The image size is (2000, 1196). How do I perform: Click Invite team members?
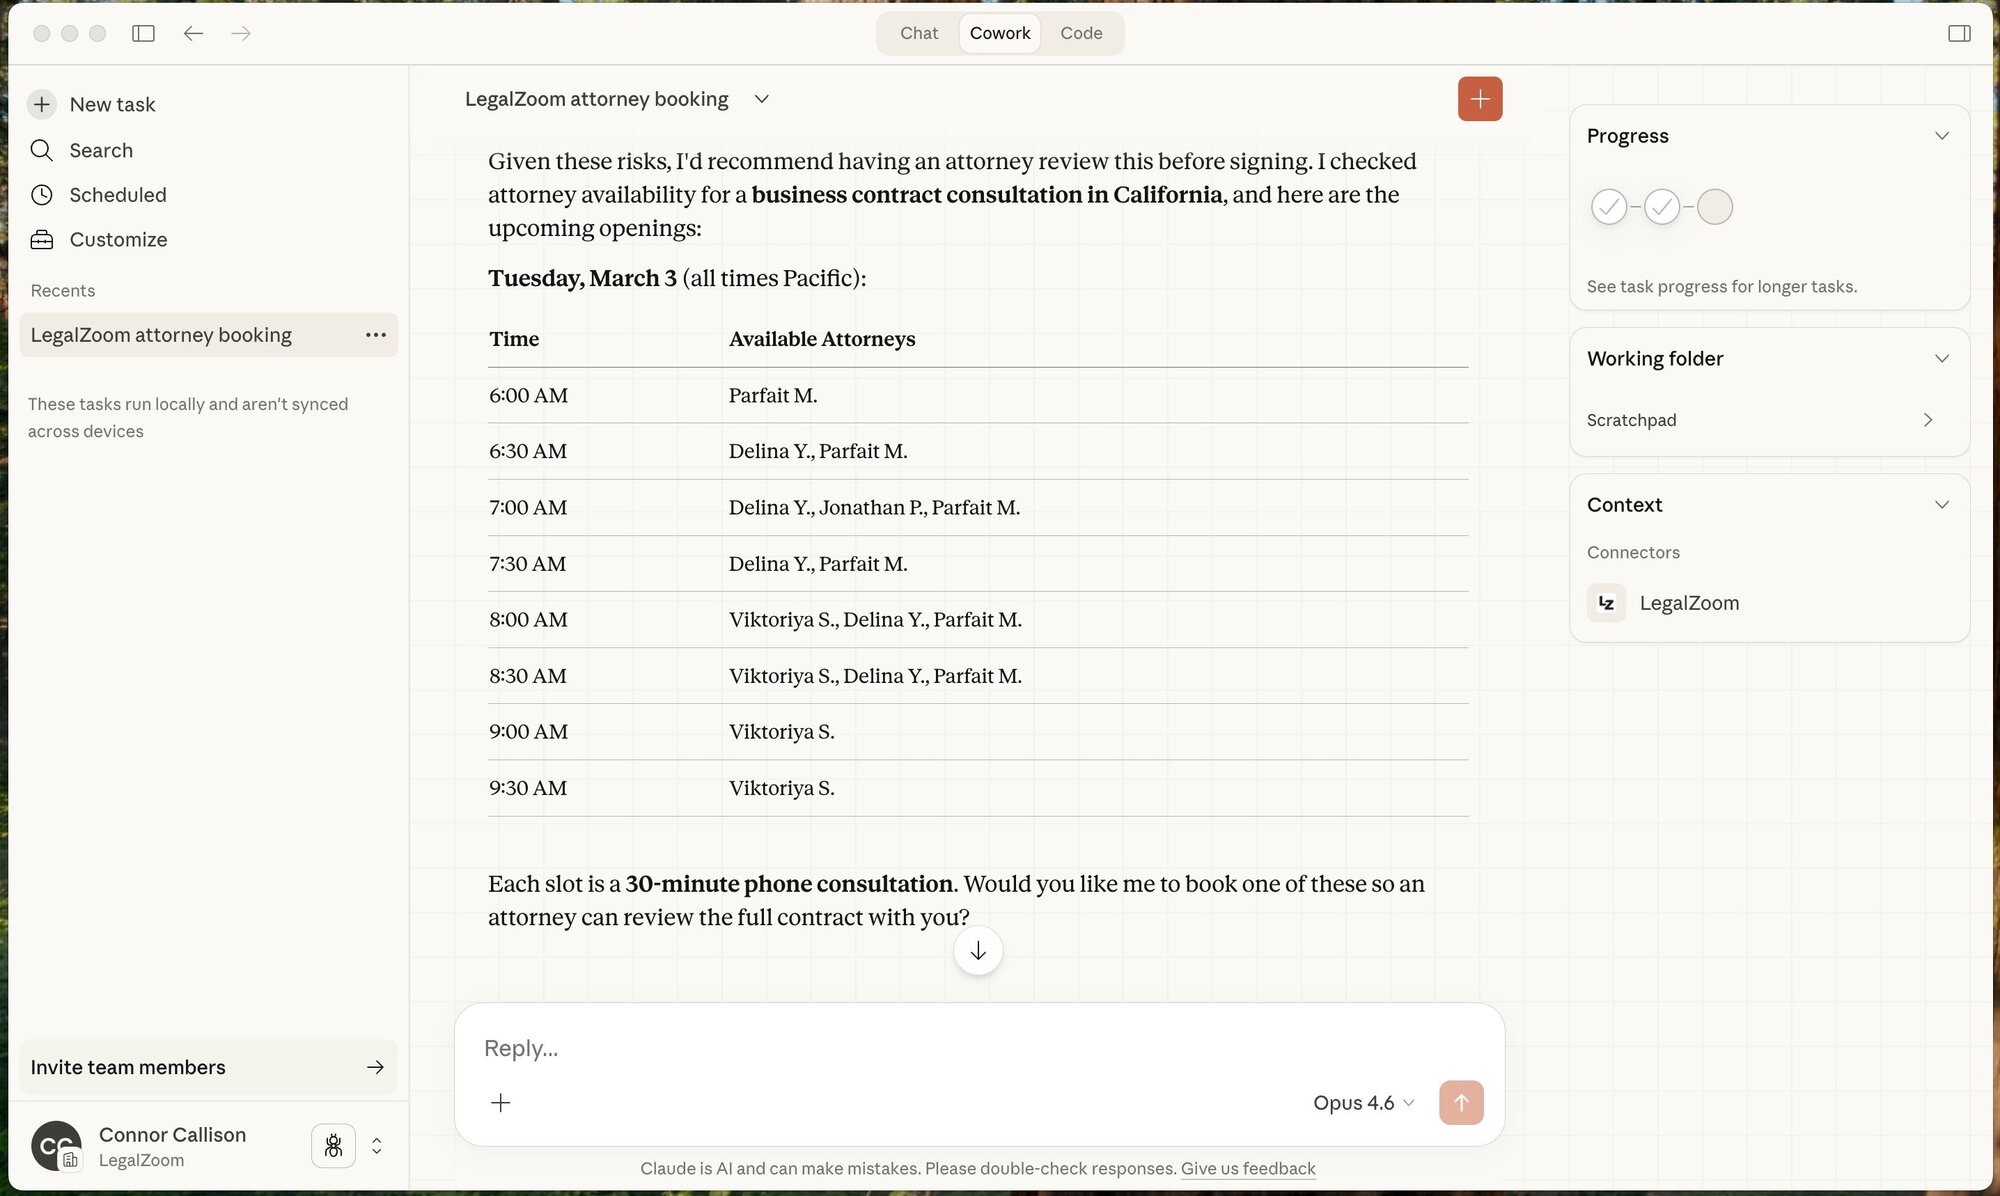(127, 1067)
